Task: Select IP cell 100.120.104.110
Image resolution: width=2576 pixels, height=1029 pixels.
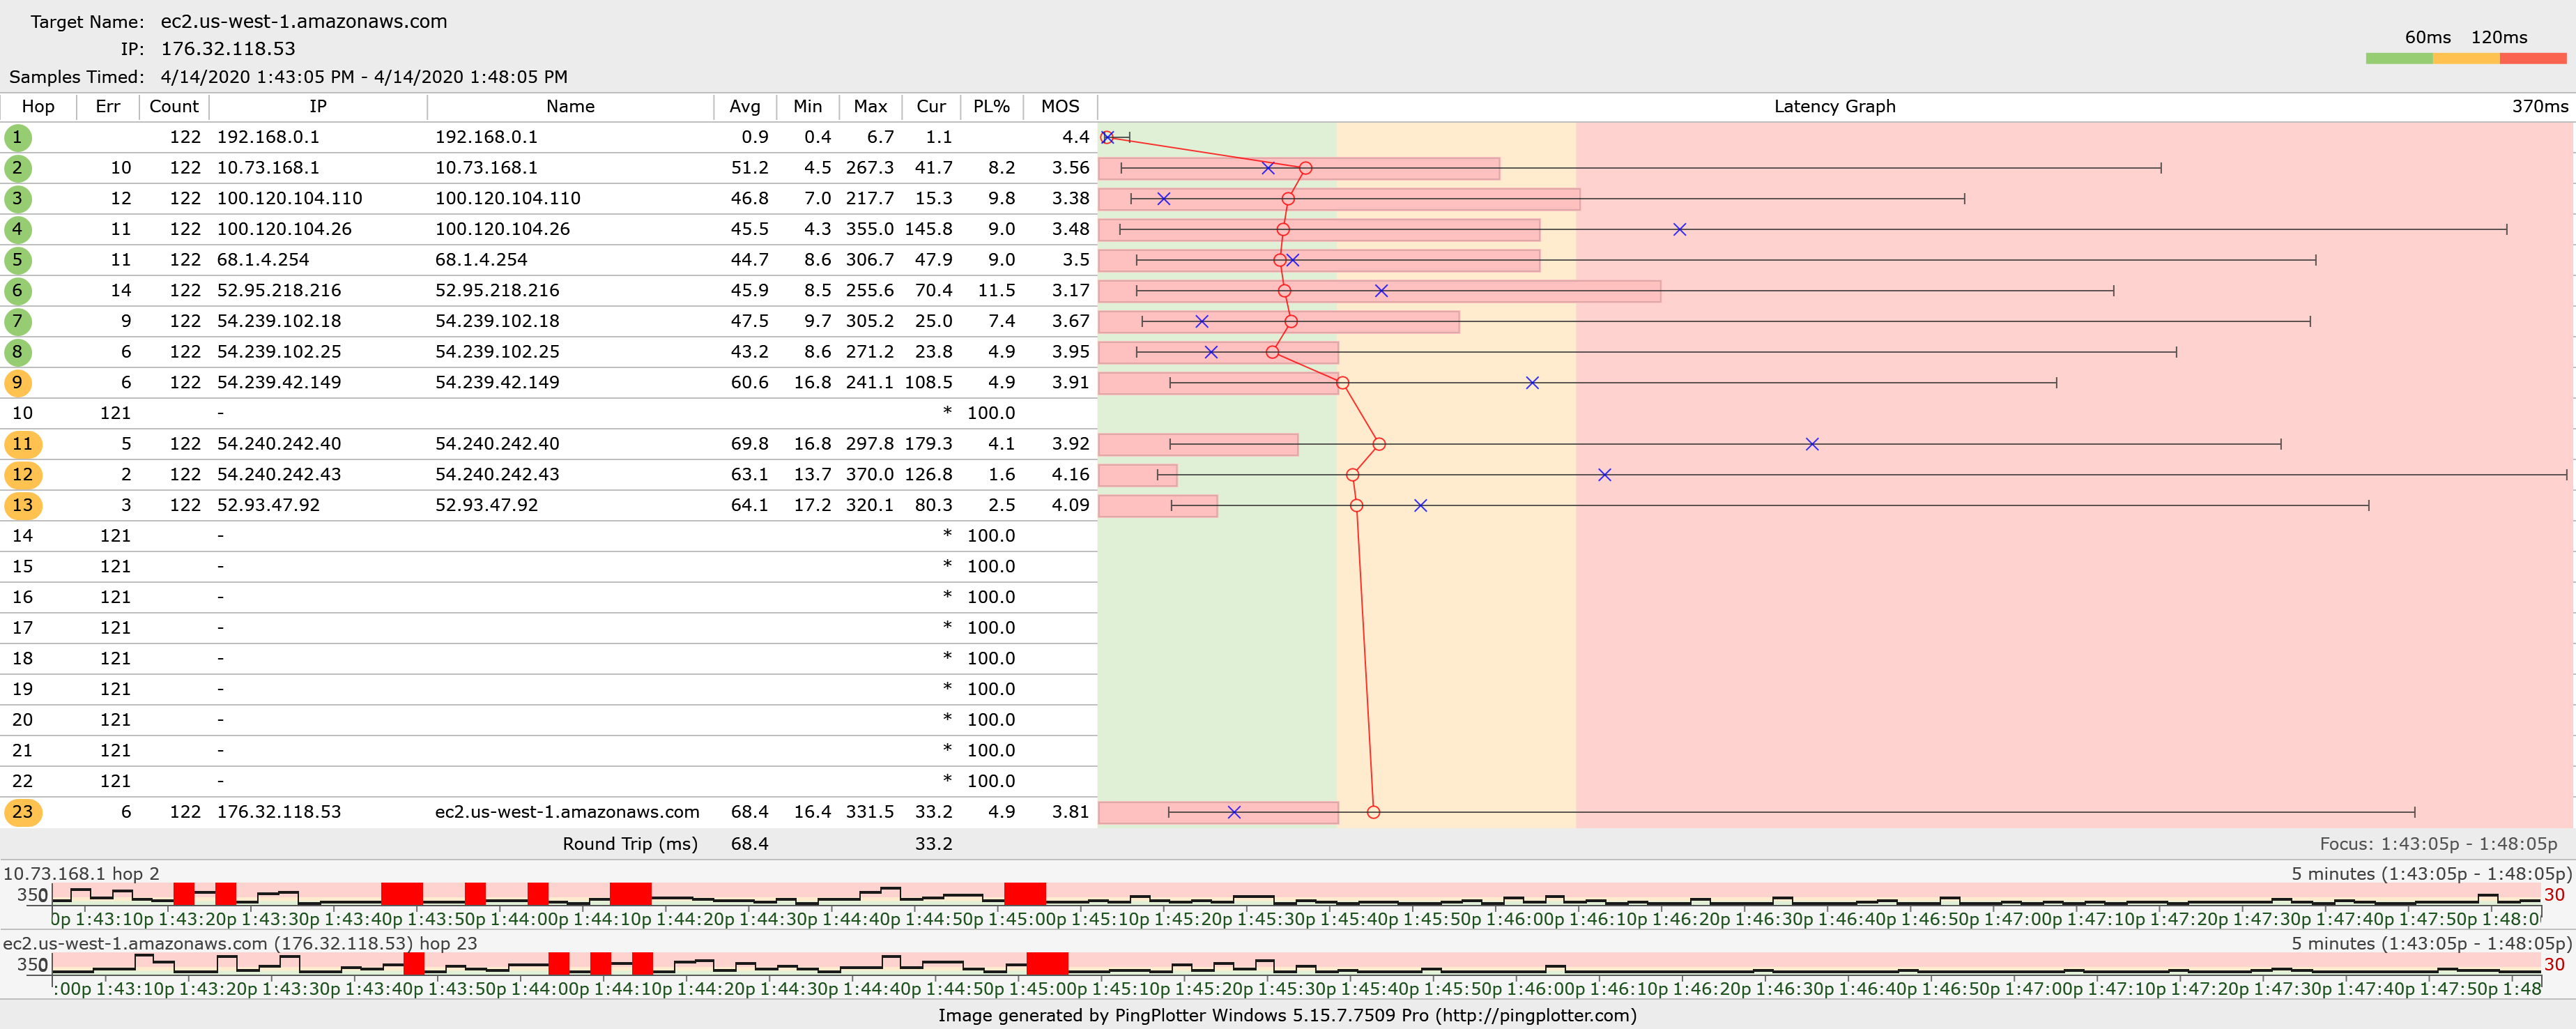Action: (289, 199)
